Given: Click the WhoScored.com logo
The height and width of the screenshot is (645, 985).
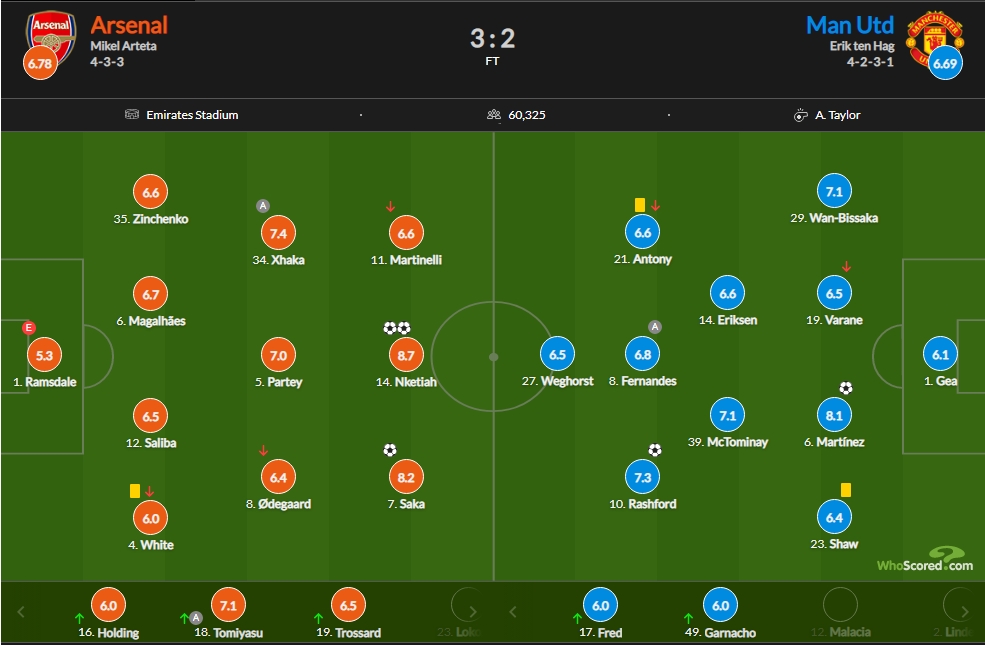Looking at the screenshot, I should pos(925,560).
